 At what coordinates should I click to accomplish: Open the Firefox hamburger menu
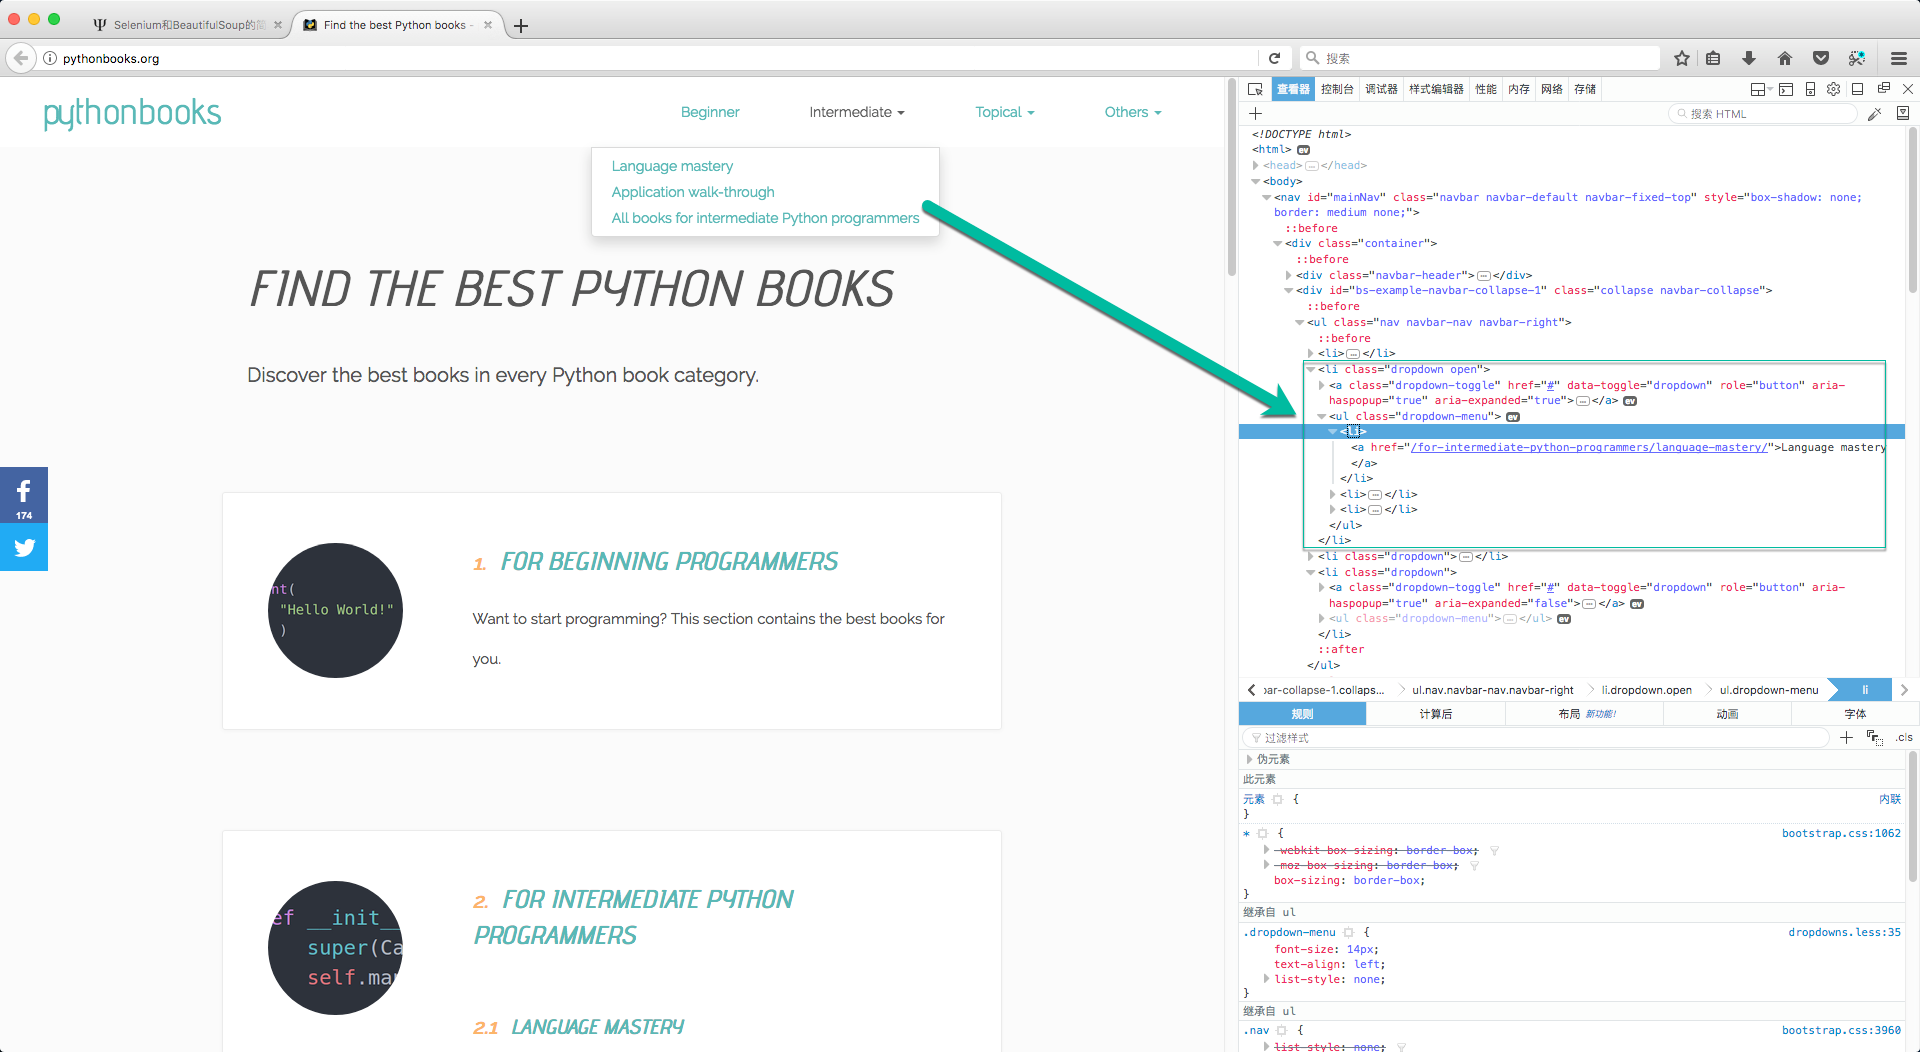(1899, 58)
